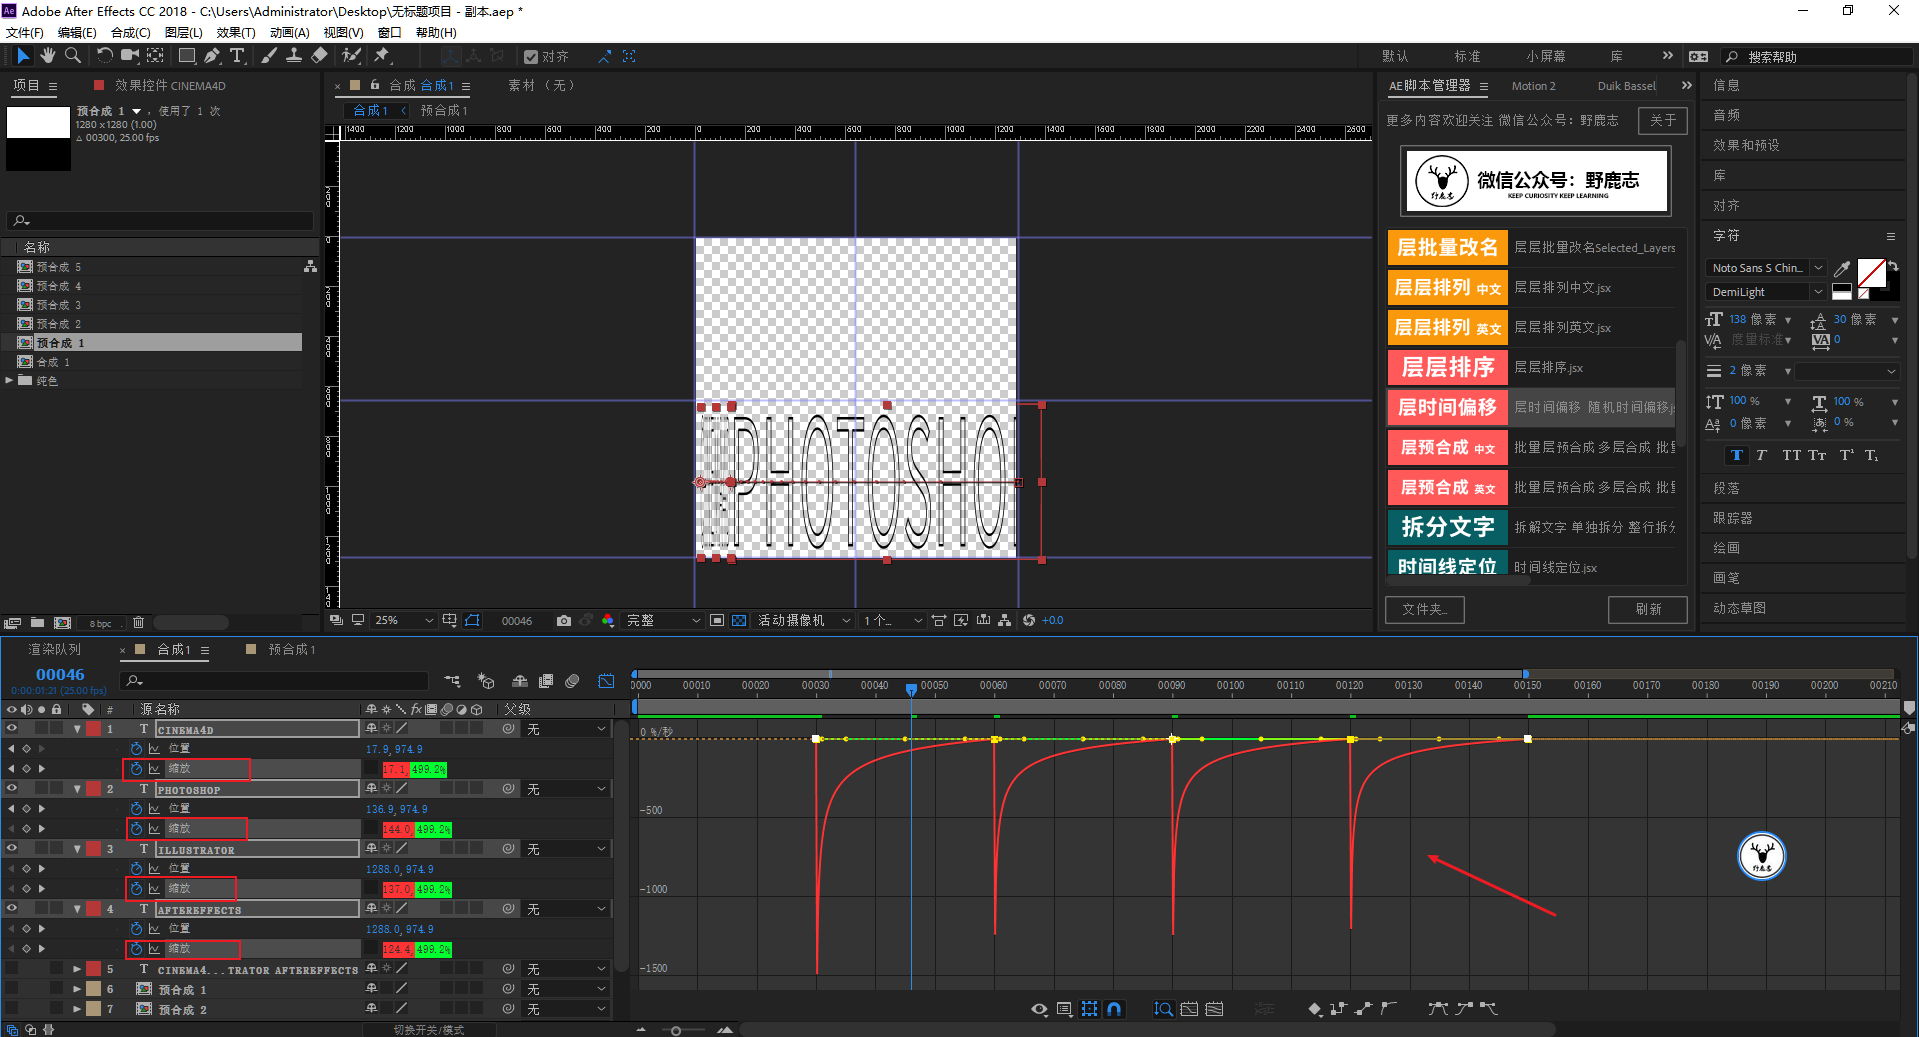Toggle the 对齐 snapping checkbox
This screenshot has height=1037, width=1919.
[531, 57]
